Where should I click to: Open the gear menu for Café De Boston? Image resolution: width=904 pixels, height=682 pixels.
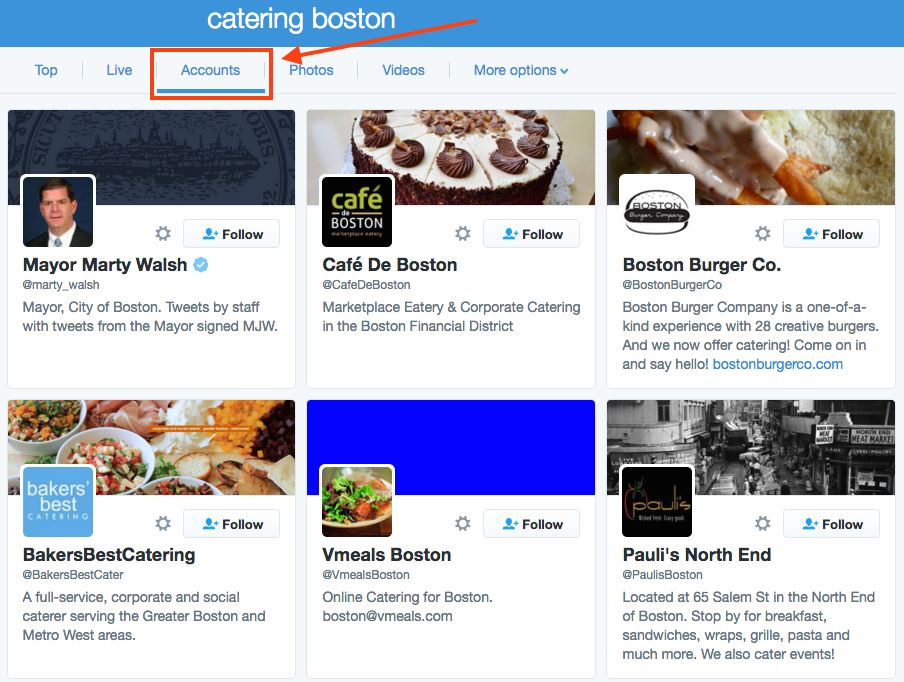coord(462,233)
